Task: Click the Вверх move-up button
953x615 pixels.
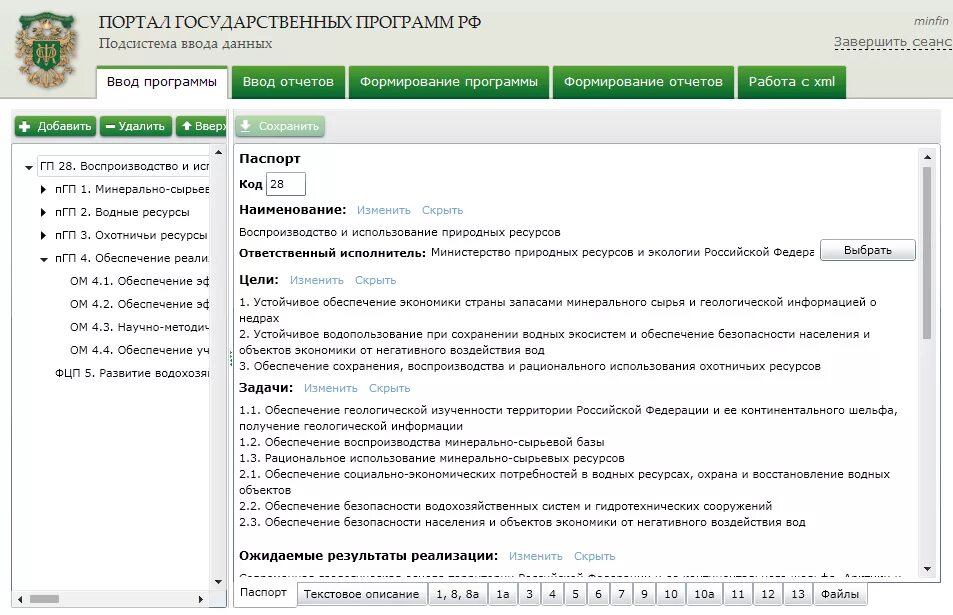Action: pyautogui.click(x=202, y=126)
